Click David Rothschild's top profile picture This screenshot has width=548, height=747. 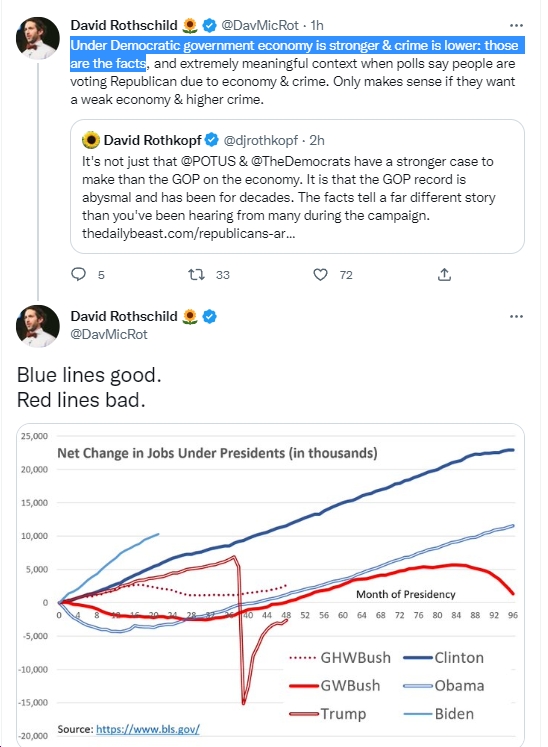click(38, 38)
